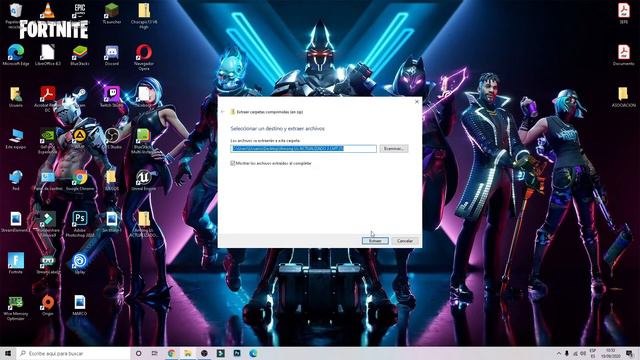
Task: Select the TLauncher Minecraft desktop icon
Action: pyautogui.click(x=111, y=13)
